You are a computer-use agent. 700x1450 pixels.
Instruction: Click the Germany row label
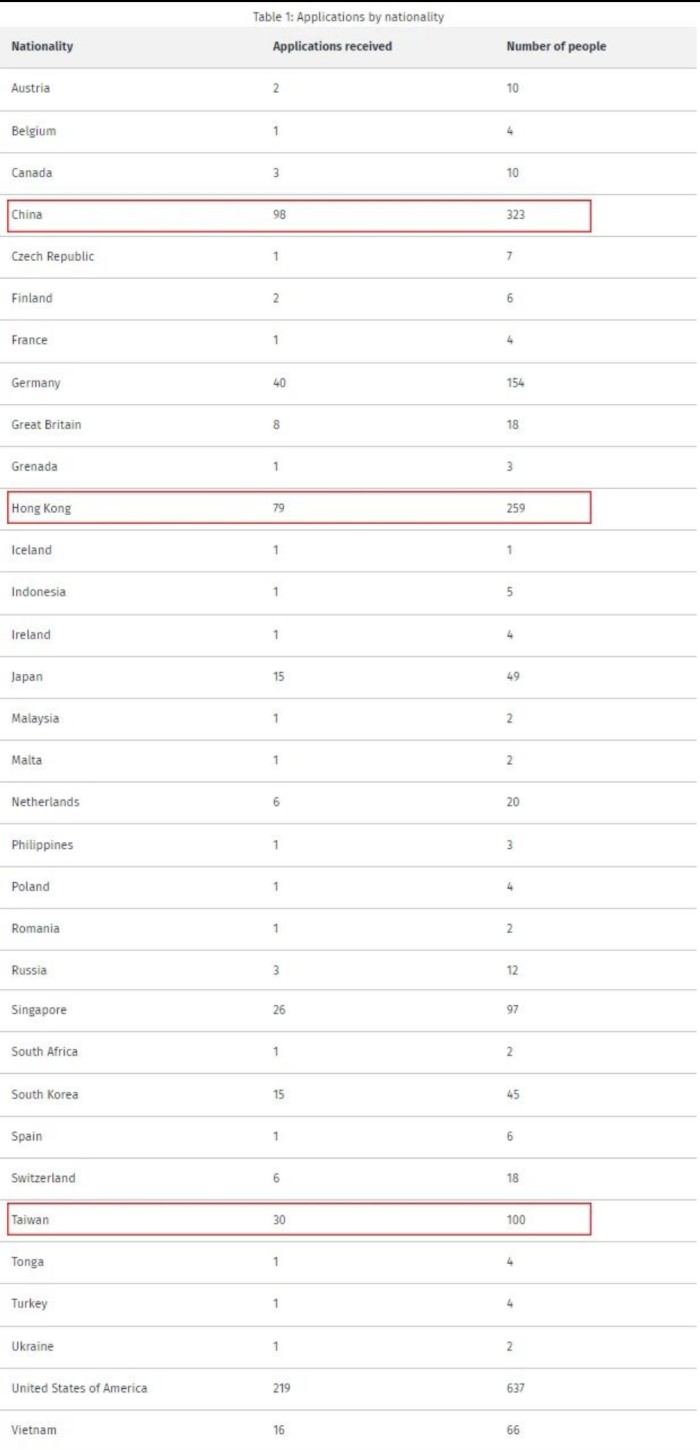point(36,383)
